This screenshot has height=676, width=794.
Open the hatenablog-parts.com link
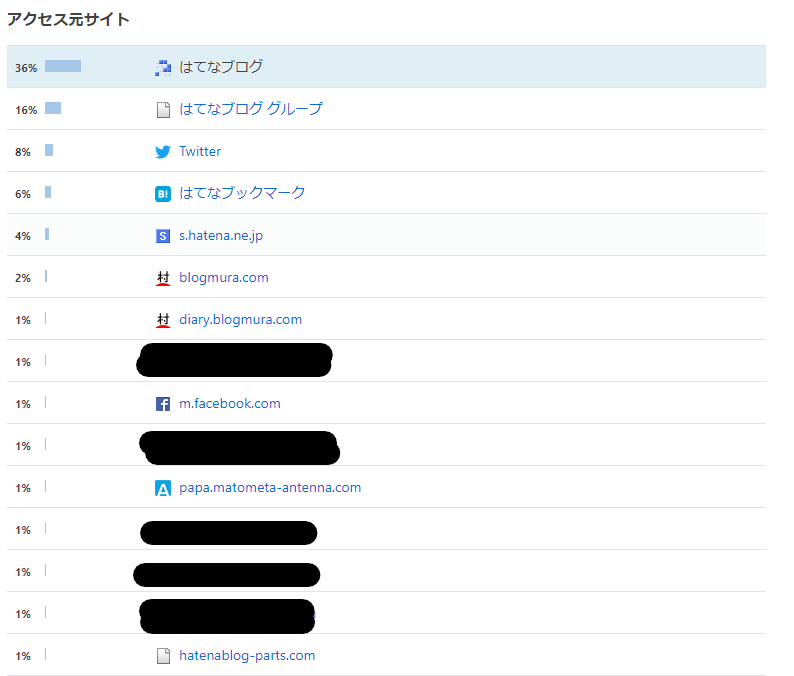(x=247, y=656)
